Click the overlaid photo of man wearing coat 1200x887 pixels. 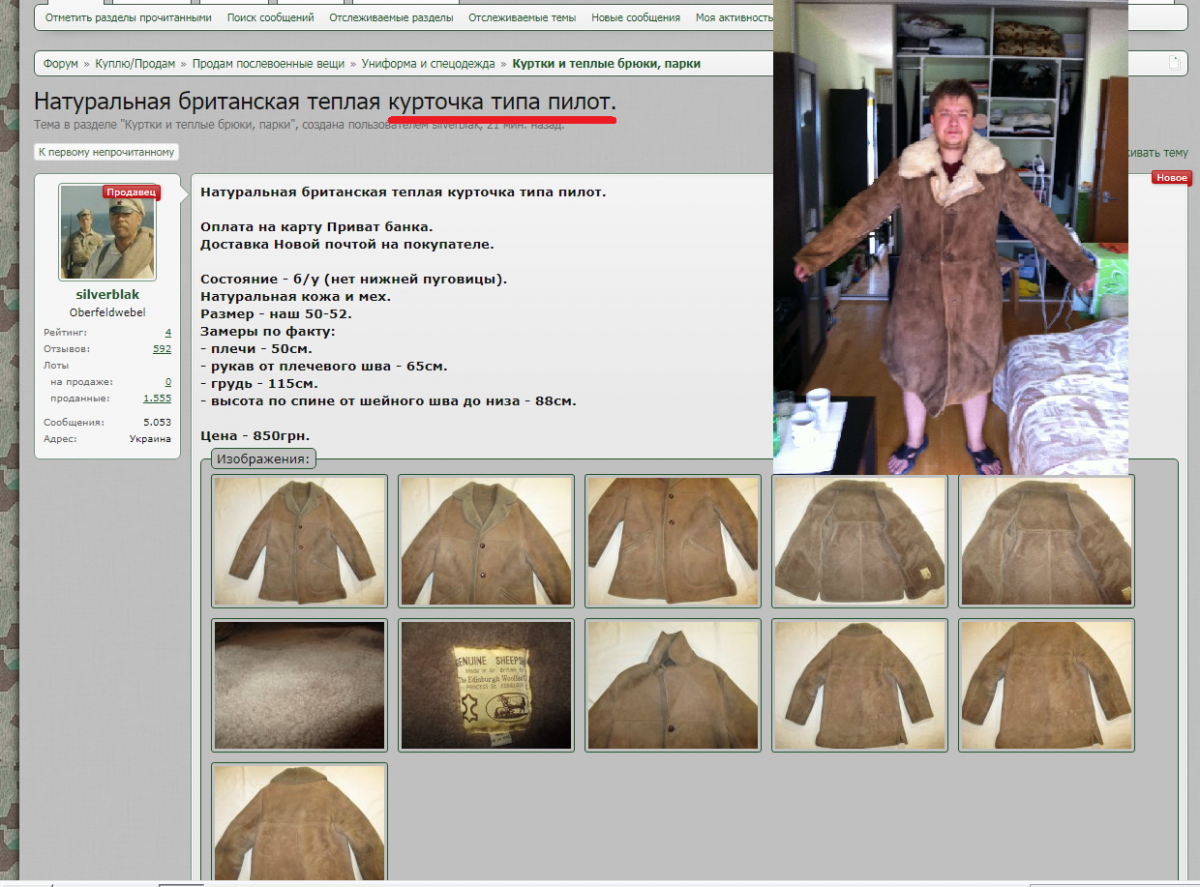(x=950, y=237)
